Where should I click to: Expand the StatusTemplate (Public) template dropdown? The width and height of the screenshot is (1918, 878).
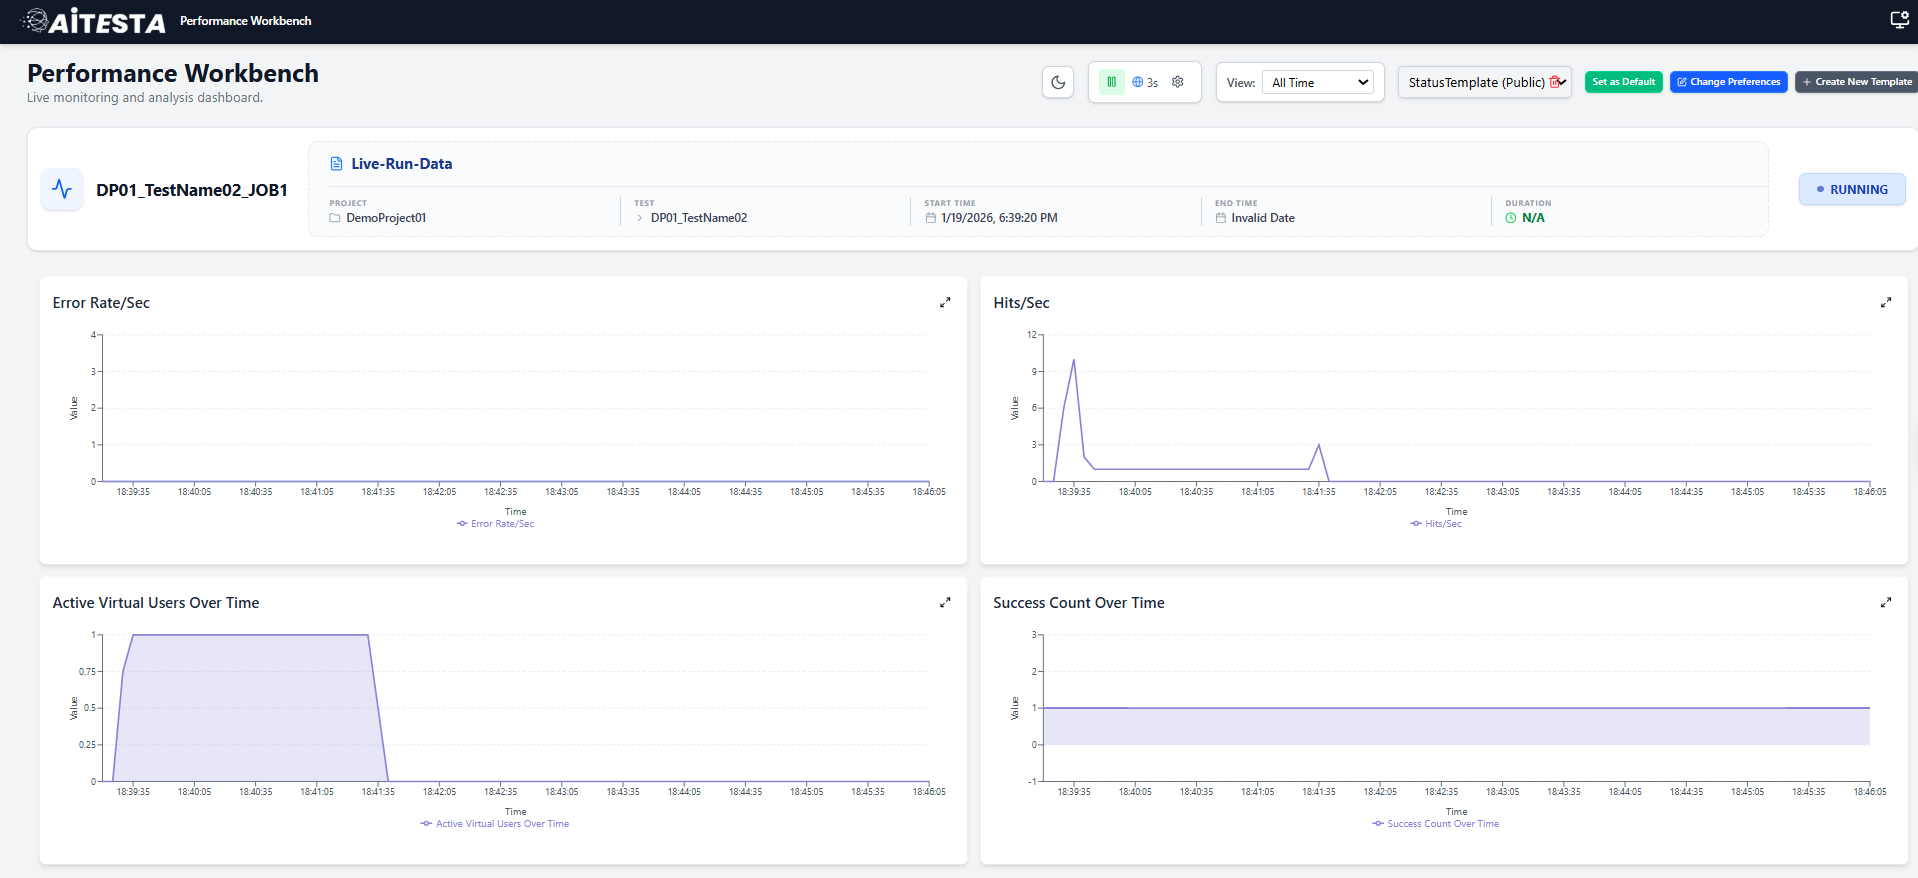(1475, 82)
